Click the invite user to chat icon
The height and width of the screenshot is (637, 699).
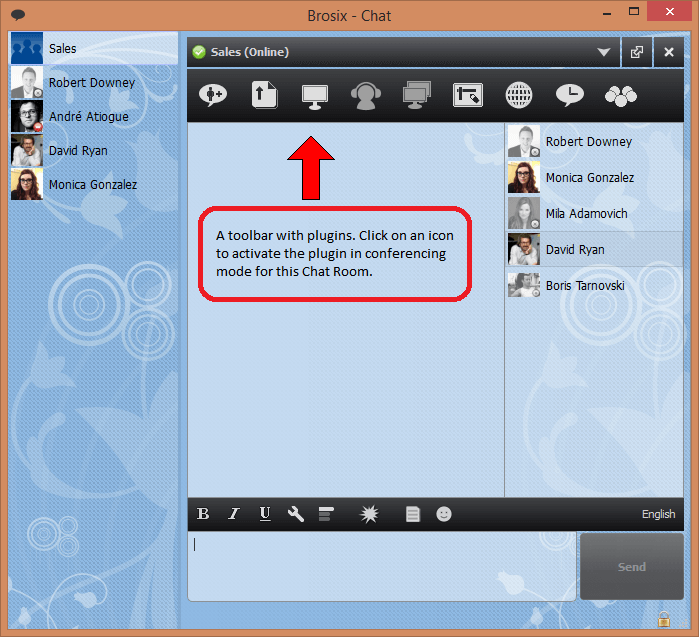tap(213, 95)
